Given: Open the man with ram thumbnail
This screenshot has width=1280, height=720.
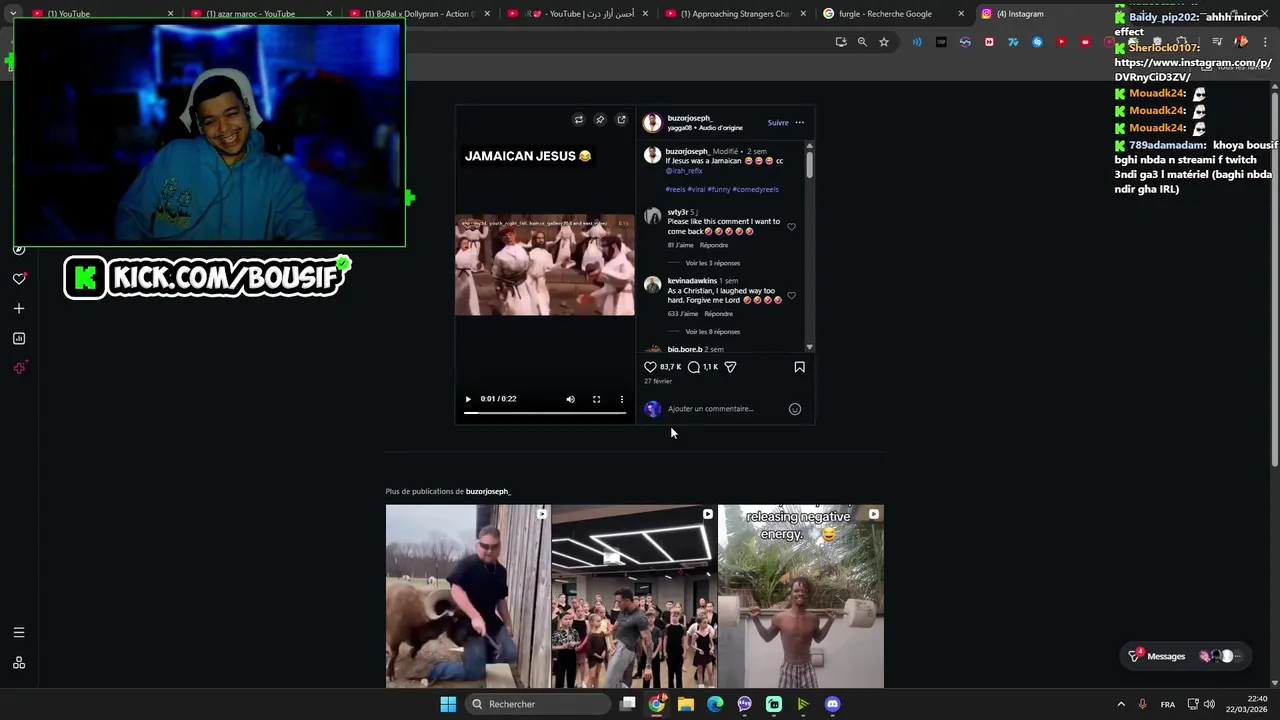Looking at the screenshot, I should [x=468, y=596].
